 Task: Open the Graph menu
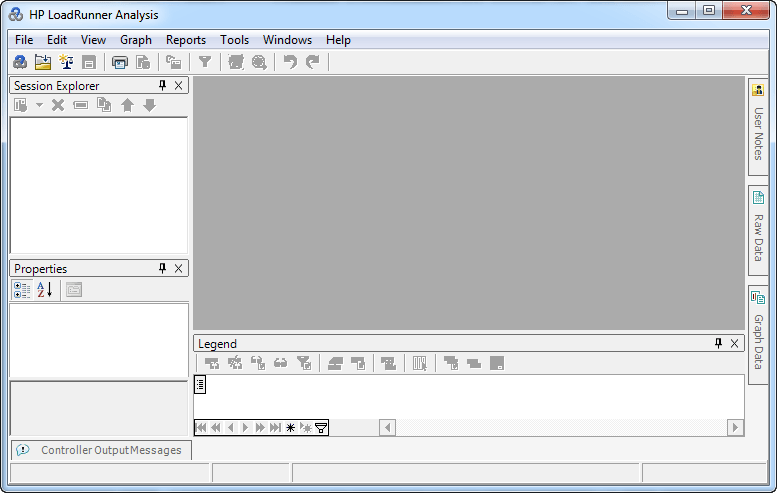[x=136, y=40]
